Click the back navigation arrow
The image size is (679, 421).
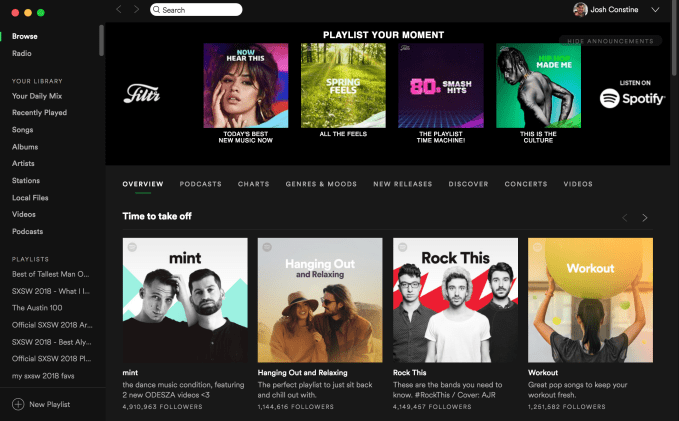119,9
